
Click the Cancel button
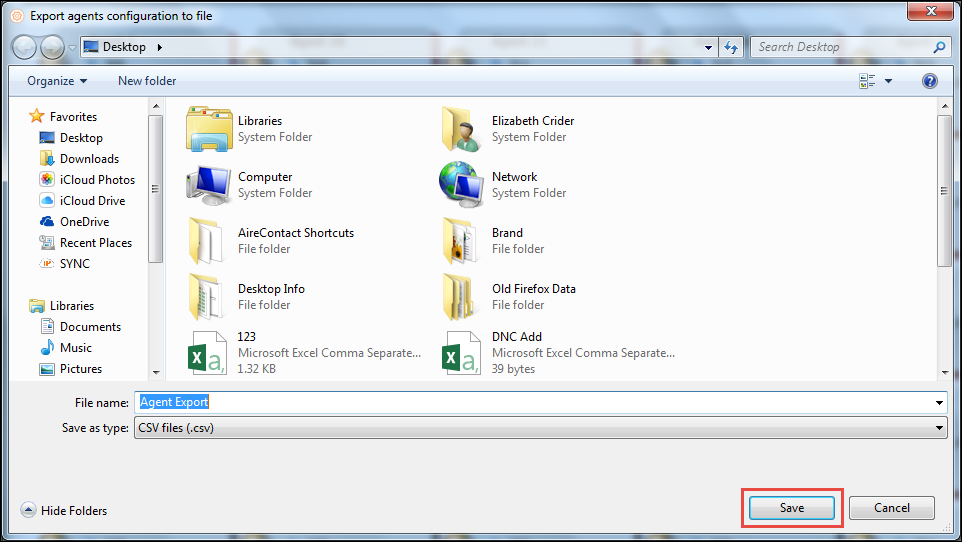point(892,508)
